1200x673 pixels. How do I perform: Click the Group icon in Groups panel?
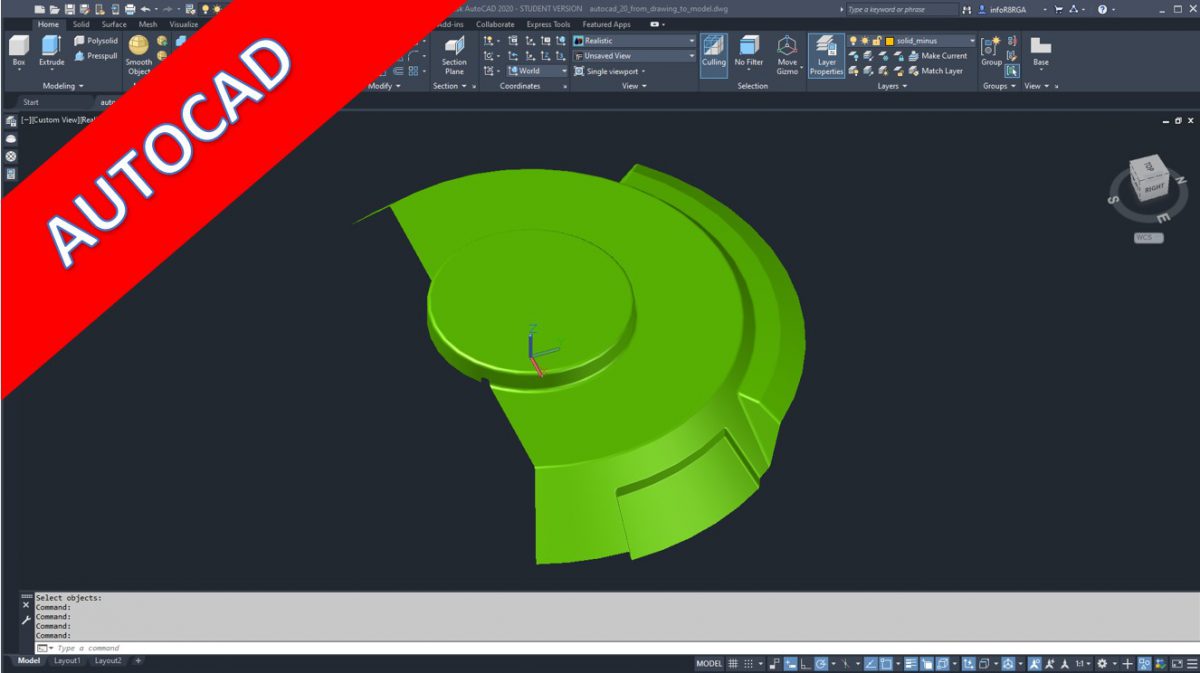click(x=991, y=48)
